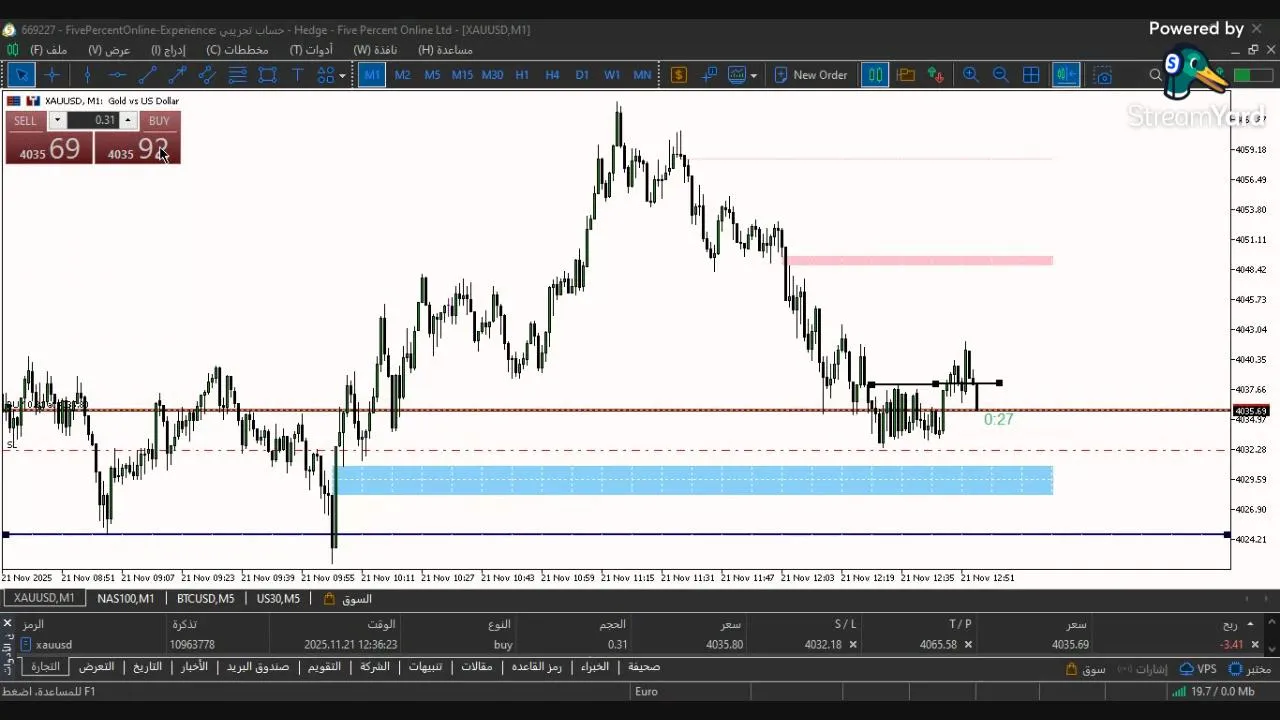Click the green-red trade arrows icon
Viewport: 1280px width, 720px height.
[x=936, y=75]
